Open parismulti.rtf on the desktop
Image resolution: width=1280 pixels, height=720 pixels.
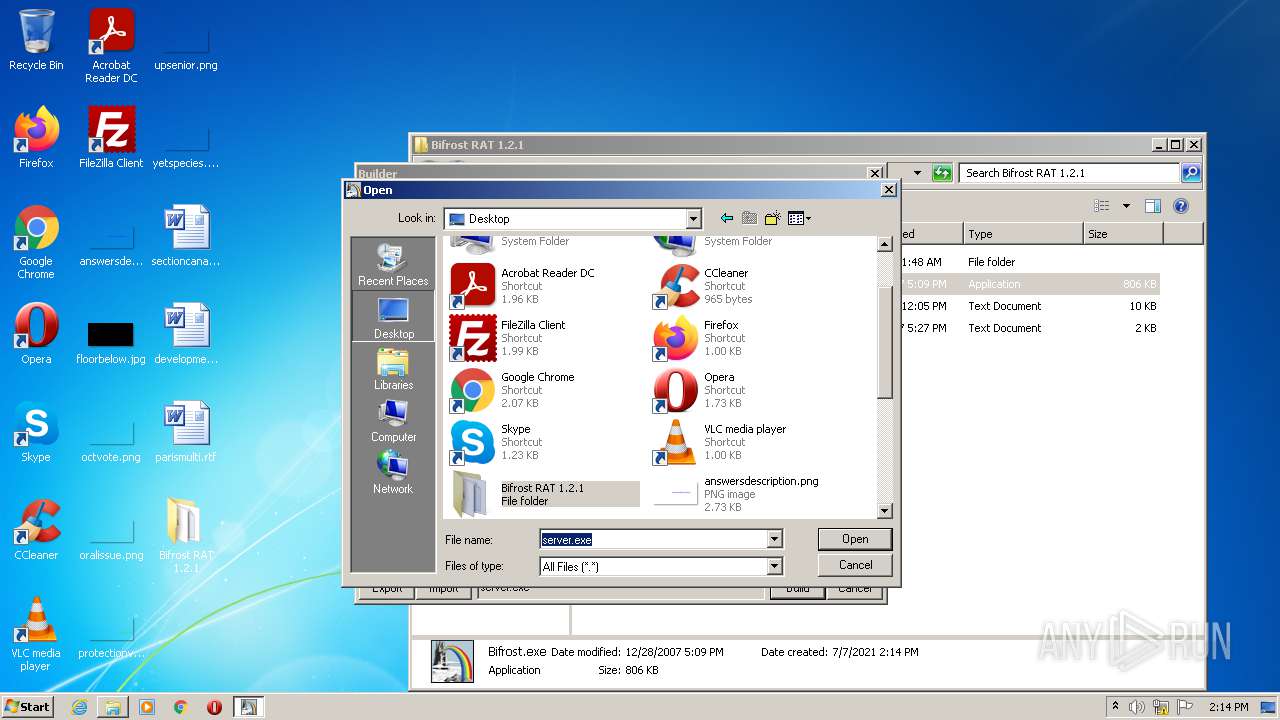(x=186, y=432)
